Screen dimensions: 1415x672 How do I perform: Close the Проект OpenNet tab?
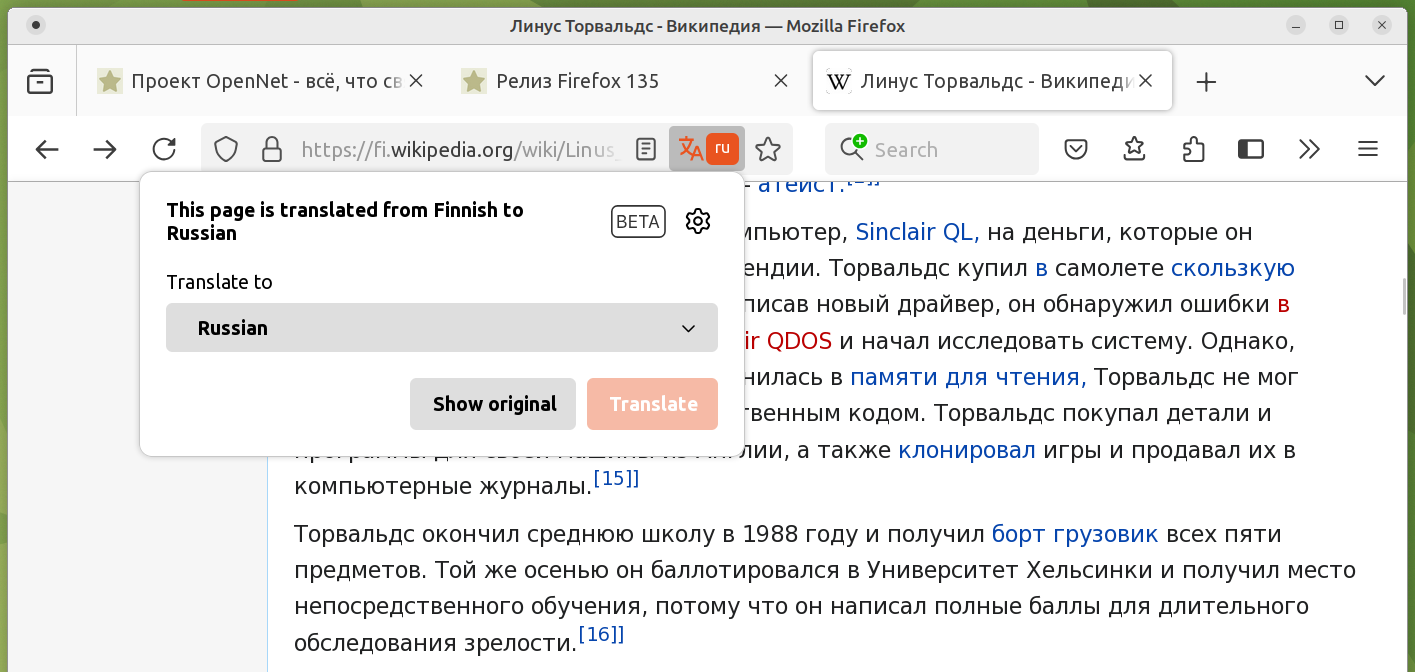[416, 81]
